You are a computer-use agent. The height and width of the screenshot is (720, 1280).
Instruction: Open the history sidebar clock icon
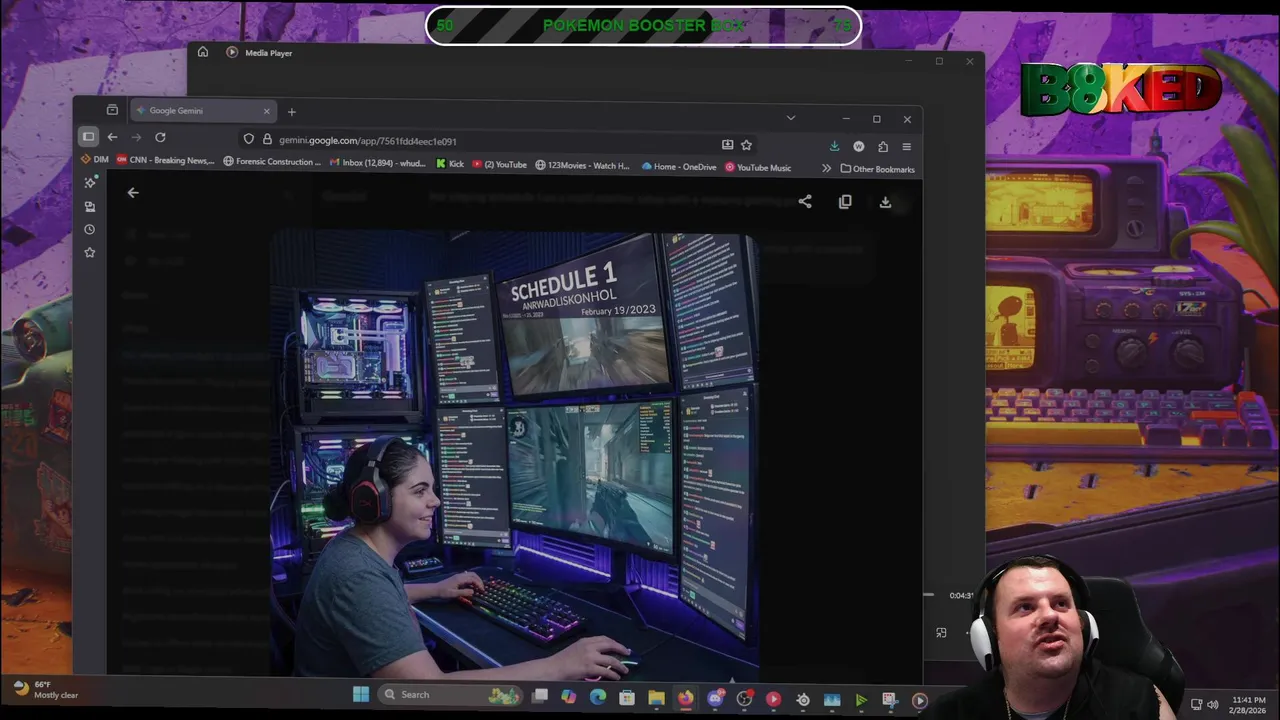click(90, 229)
